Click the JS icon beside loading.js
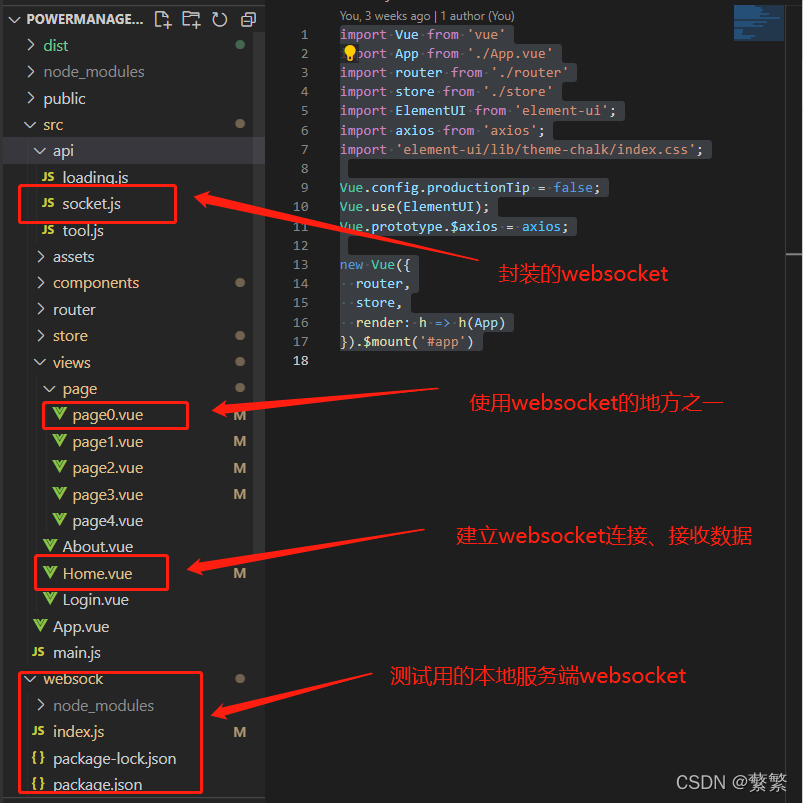The height and width of the screenshot is (803, 803). click(x=48, y=178)
